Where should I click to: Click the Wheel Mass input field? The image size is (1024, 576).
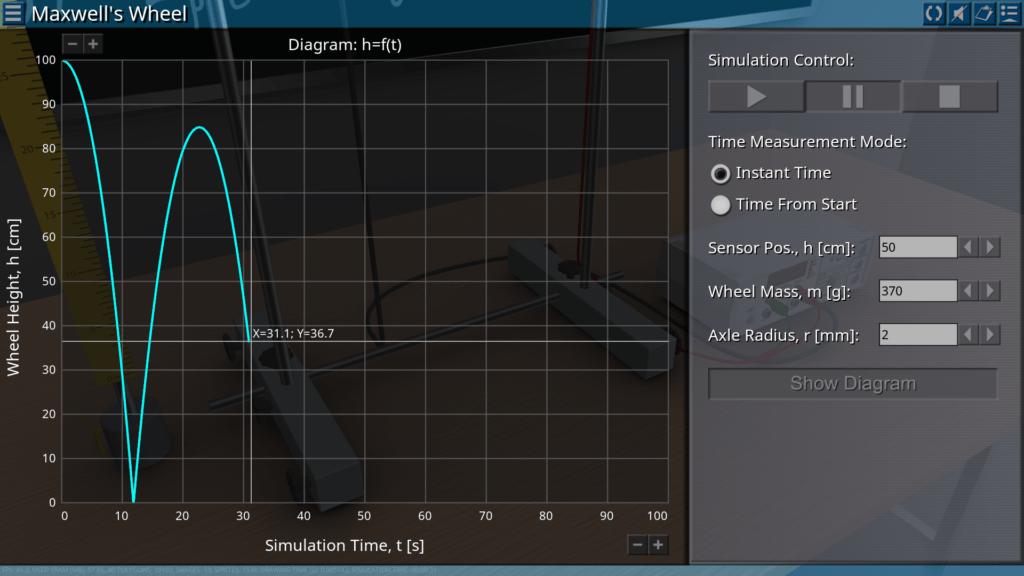click(917, 291)
